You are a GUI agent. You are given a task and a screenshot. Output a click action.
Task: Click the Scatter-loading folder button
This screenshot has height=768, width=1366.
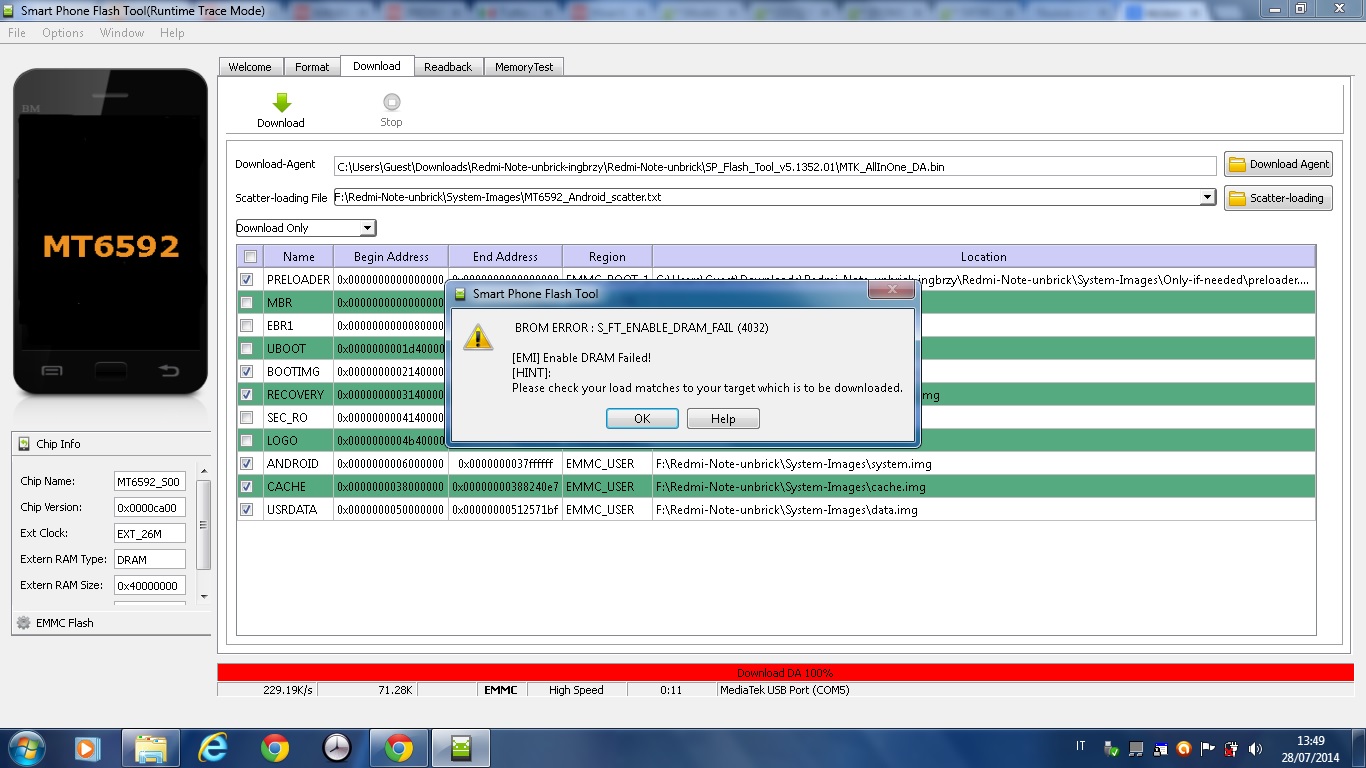[x=1278, y=198]
